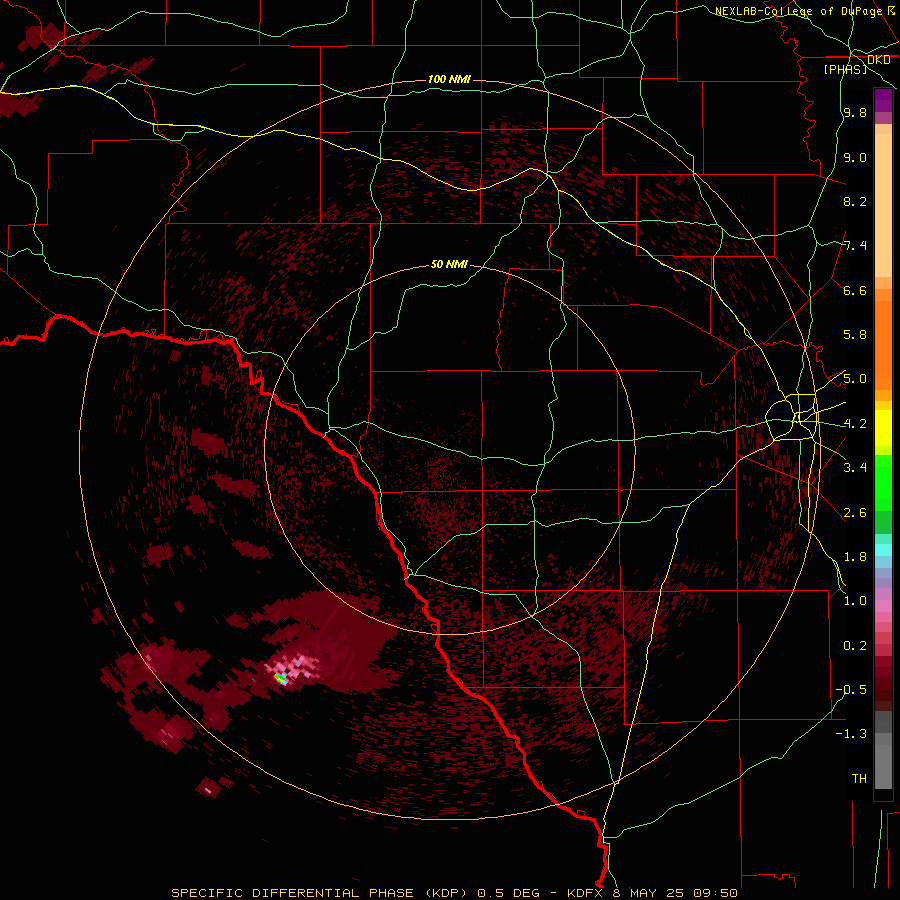Click the [PHAS] color scale heading

pyautogui.click(x=845, y=69)
